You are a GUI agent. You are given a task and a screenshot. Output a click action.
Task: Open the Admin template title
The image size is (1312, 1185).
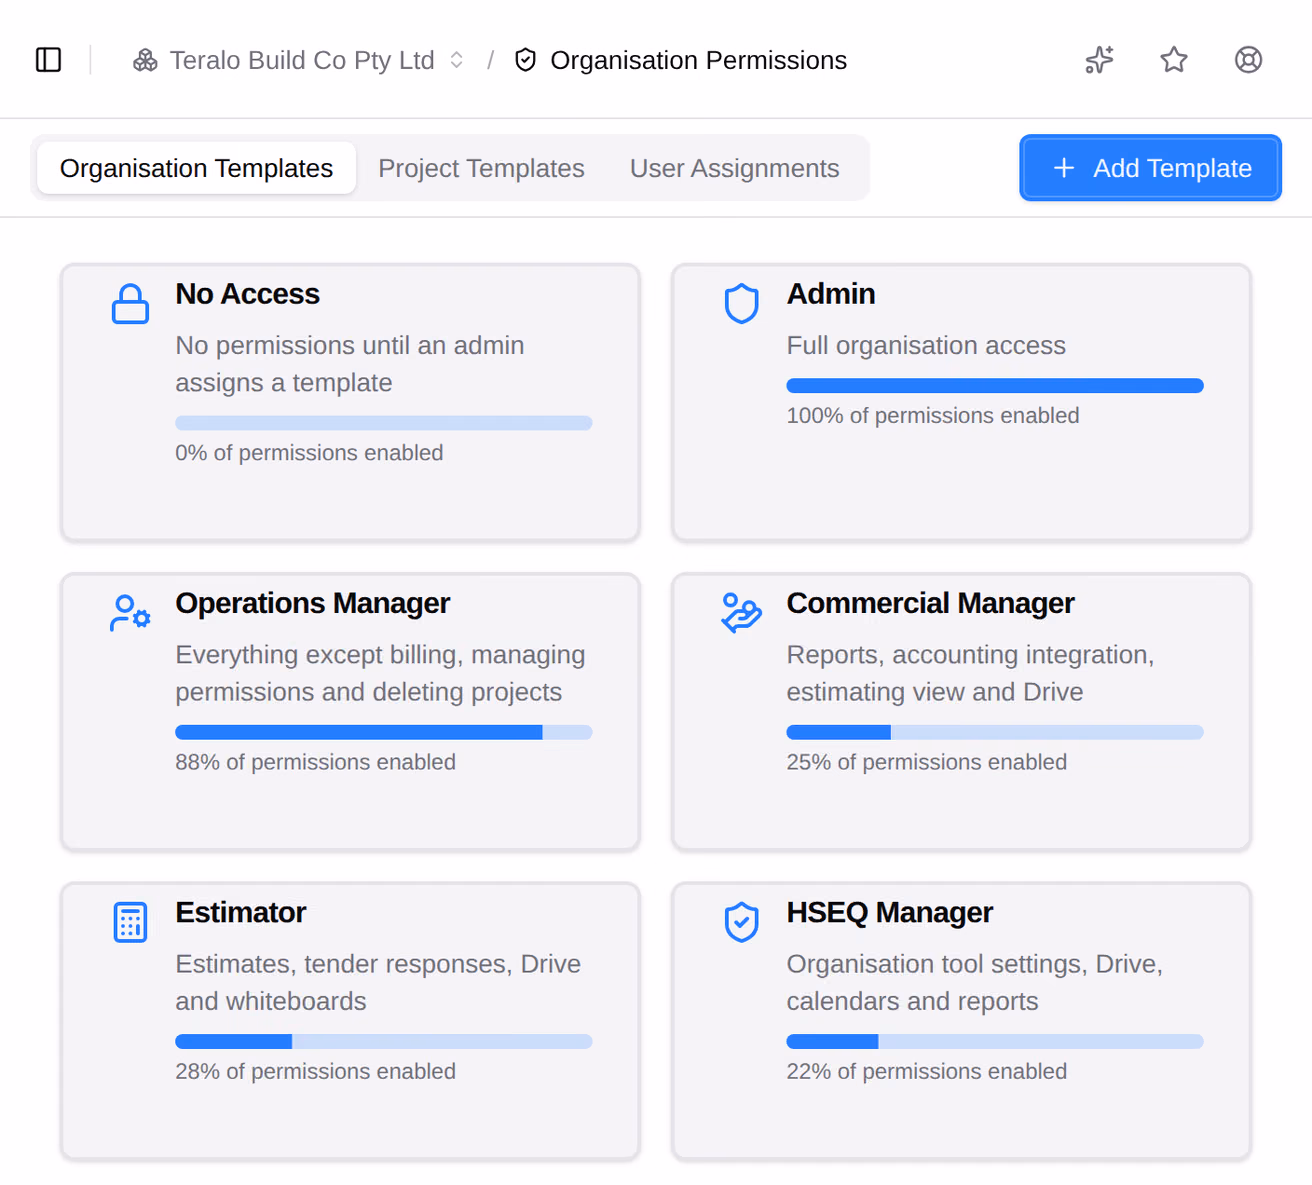(x=830, y=294)
